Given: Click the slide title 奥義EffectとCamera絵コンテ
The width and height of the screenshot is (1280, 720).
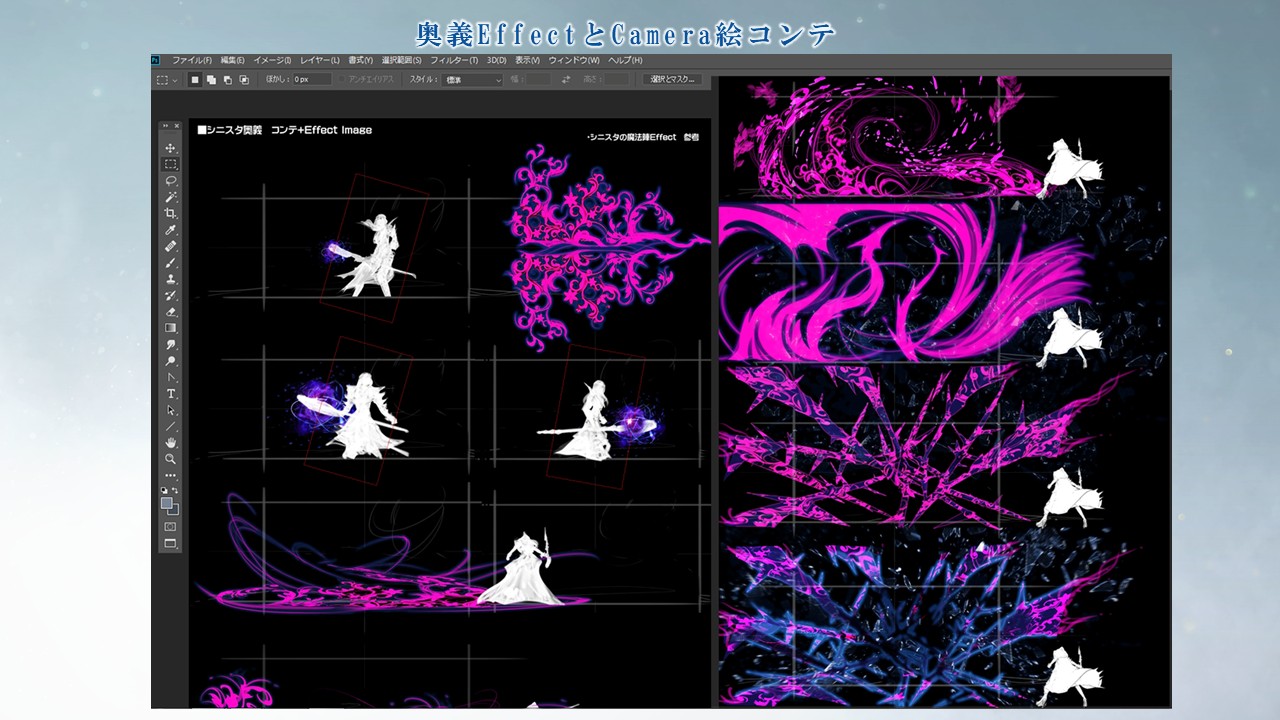Looking at the screenshot, I should 626,34.
